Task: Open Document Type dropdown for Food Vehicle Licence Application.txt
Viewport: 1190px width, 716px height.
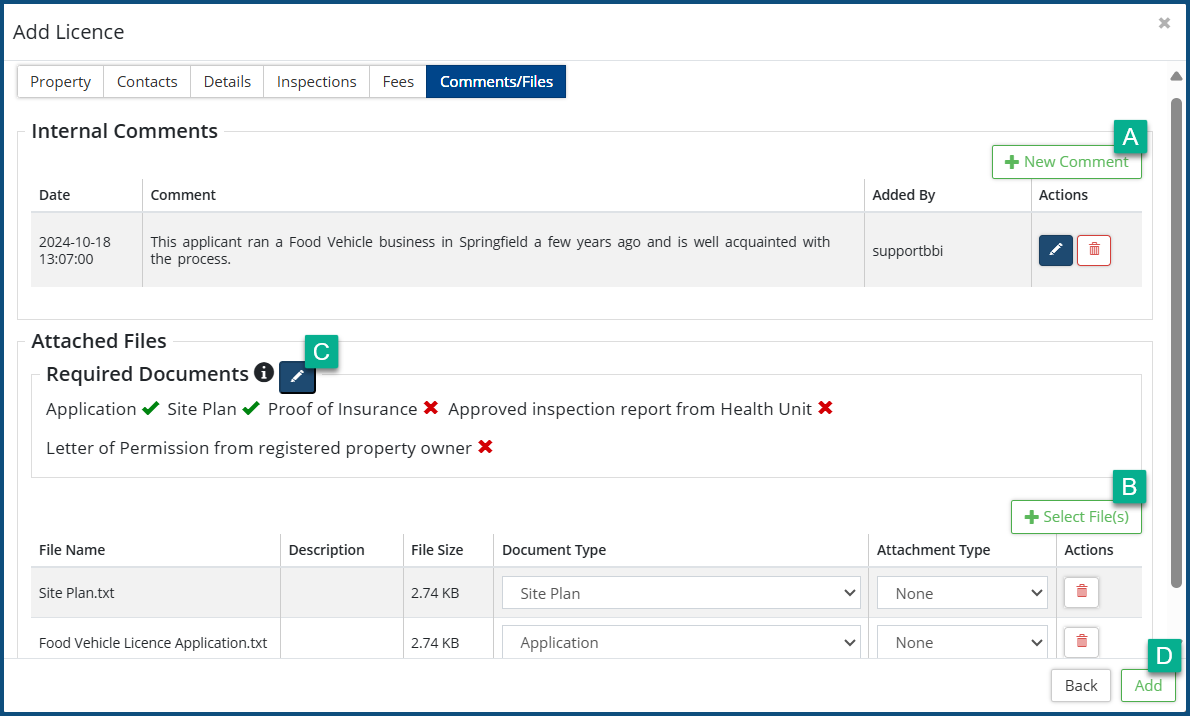Action: (681, 642)
